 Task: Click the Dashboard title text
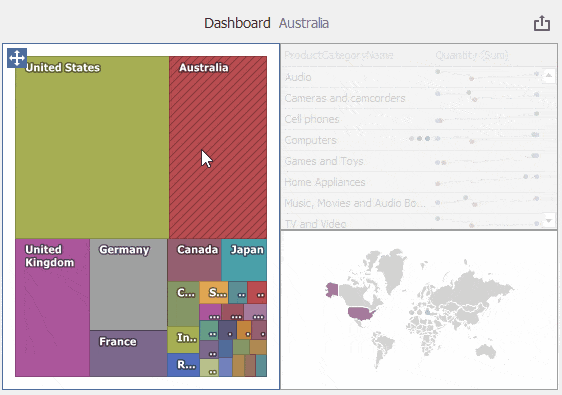237,23
